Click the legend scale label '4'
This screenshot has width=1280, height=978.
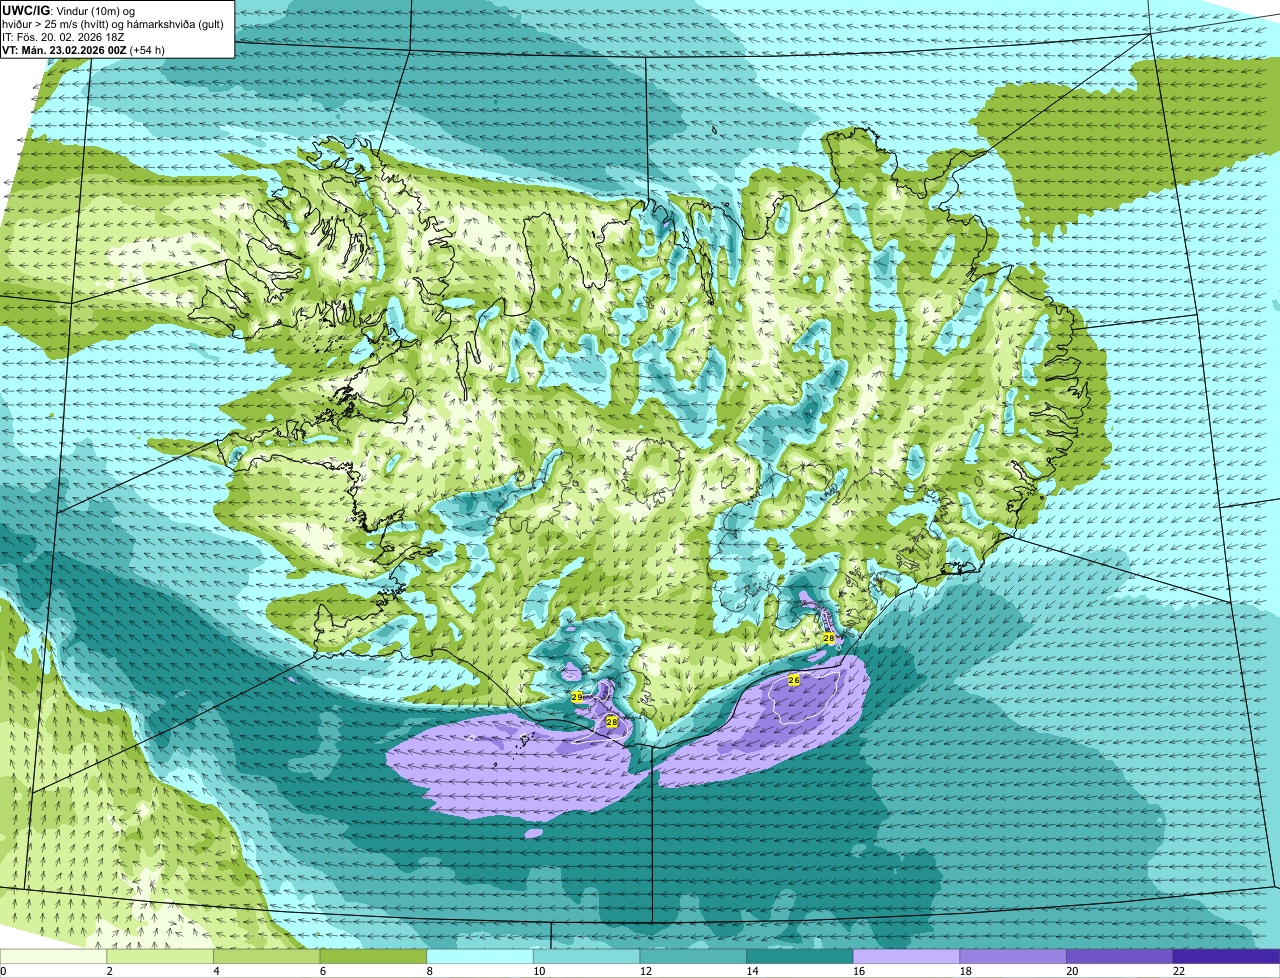pos(217,971)
